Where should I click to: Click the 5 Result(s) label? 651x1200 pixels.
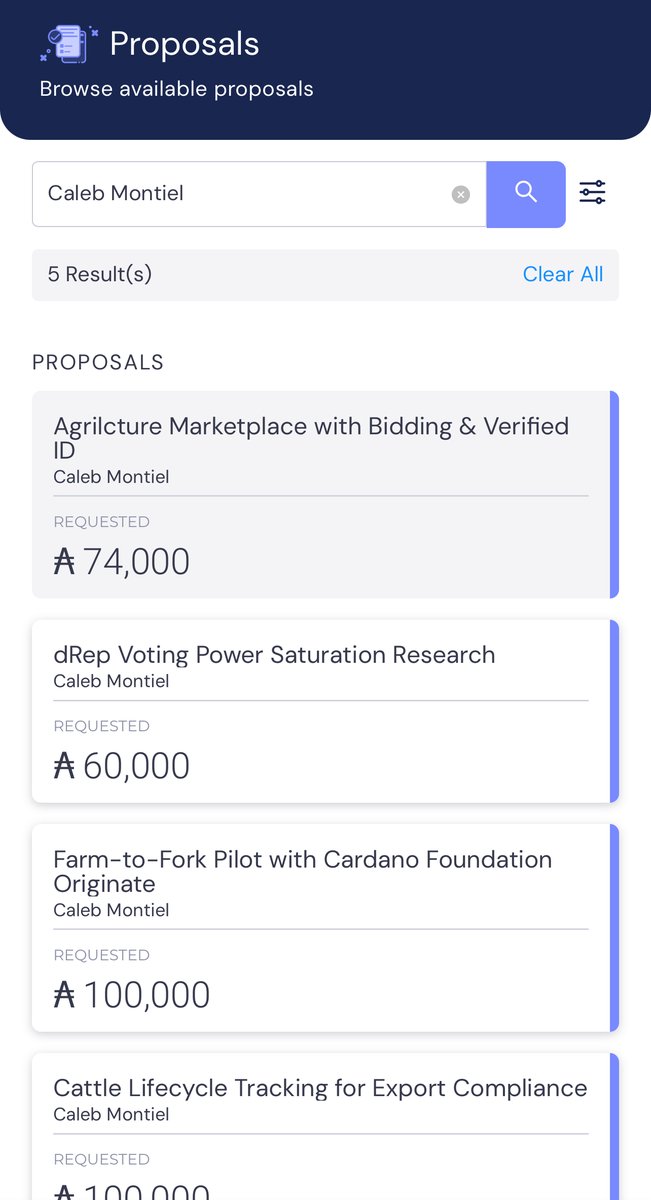pos(100,274)
